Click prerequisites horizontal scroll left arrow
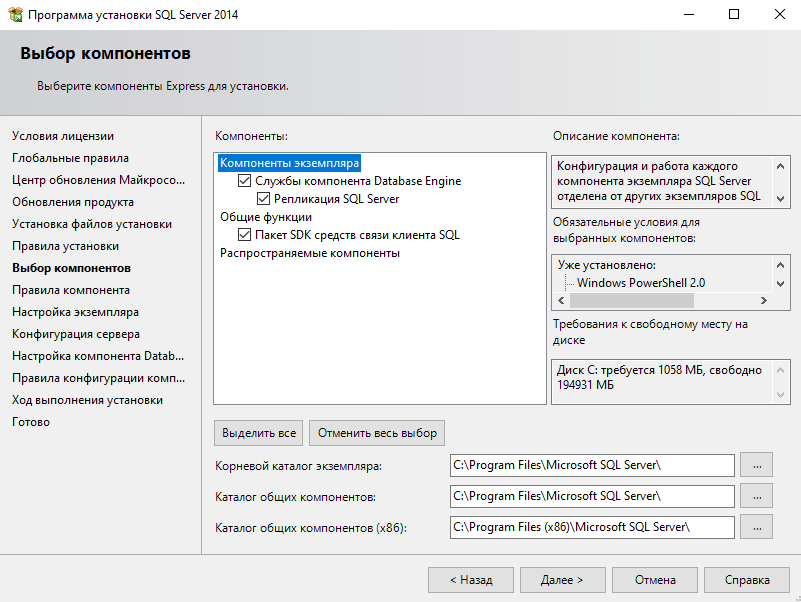Image resolution: width=801 pixels, height=602 pixels. pos(561,300)
